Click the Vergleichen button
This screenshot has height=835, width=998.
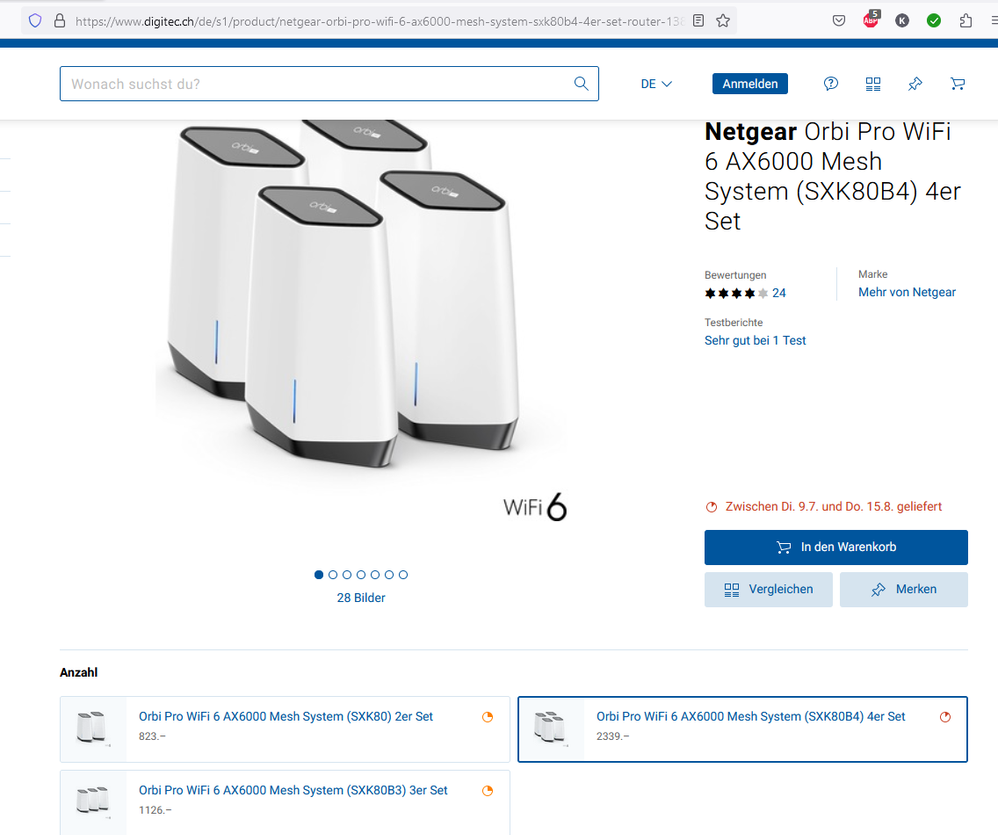point(768,589)
